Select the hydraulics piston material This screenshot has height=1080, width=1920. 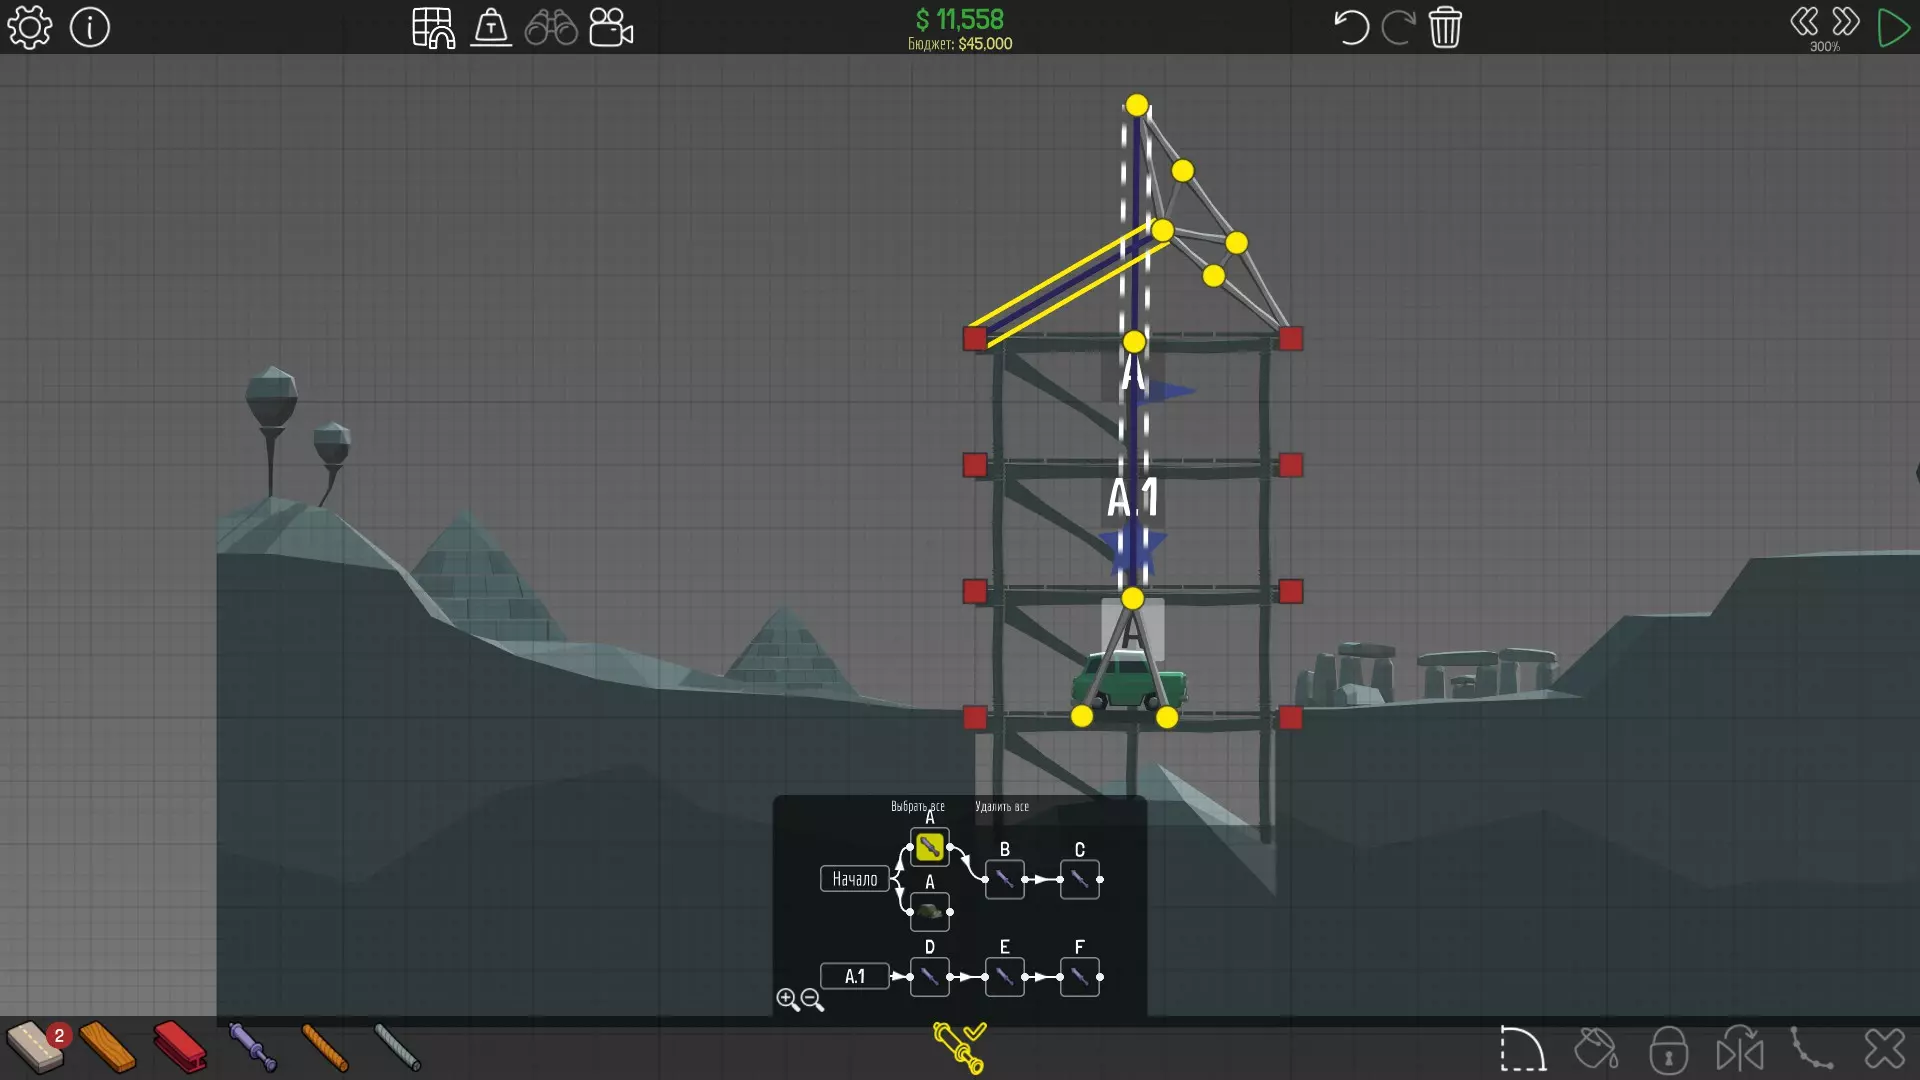(x=252, y=1047)
